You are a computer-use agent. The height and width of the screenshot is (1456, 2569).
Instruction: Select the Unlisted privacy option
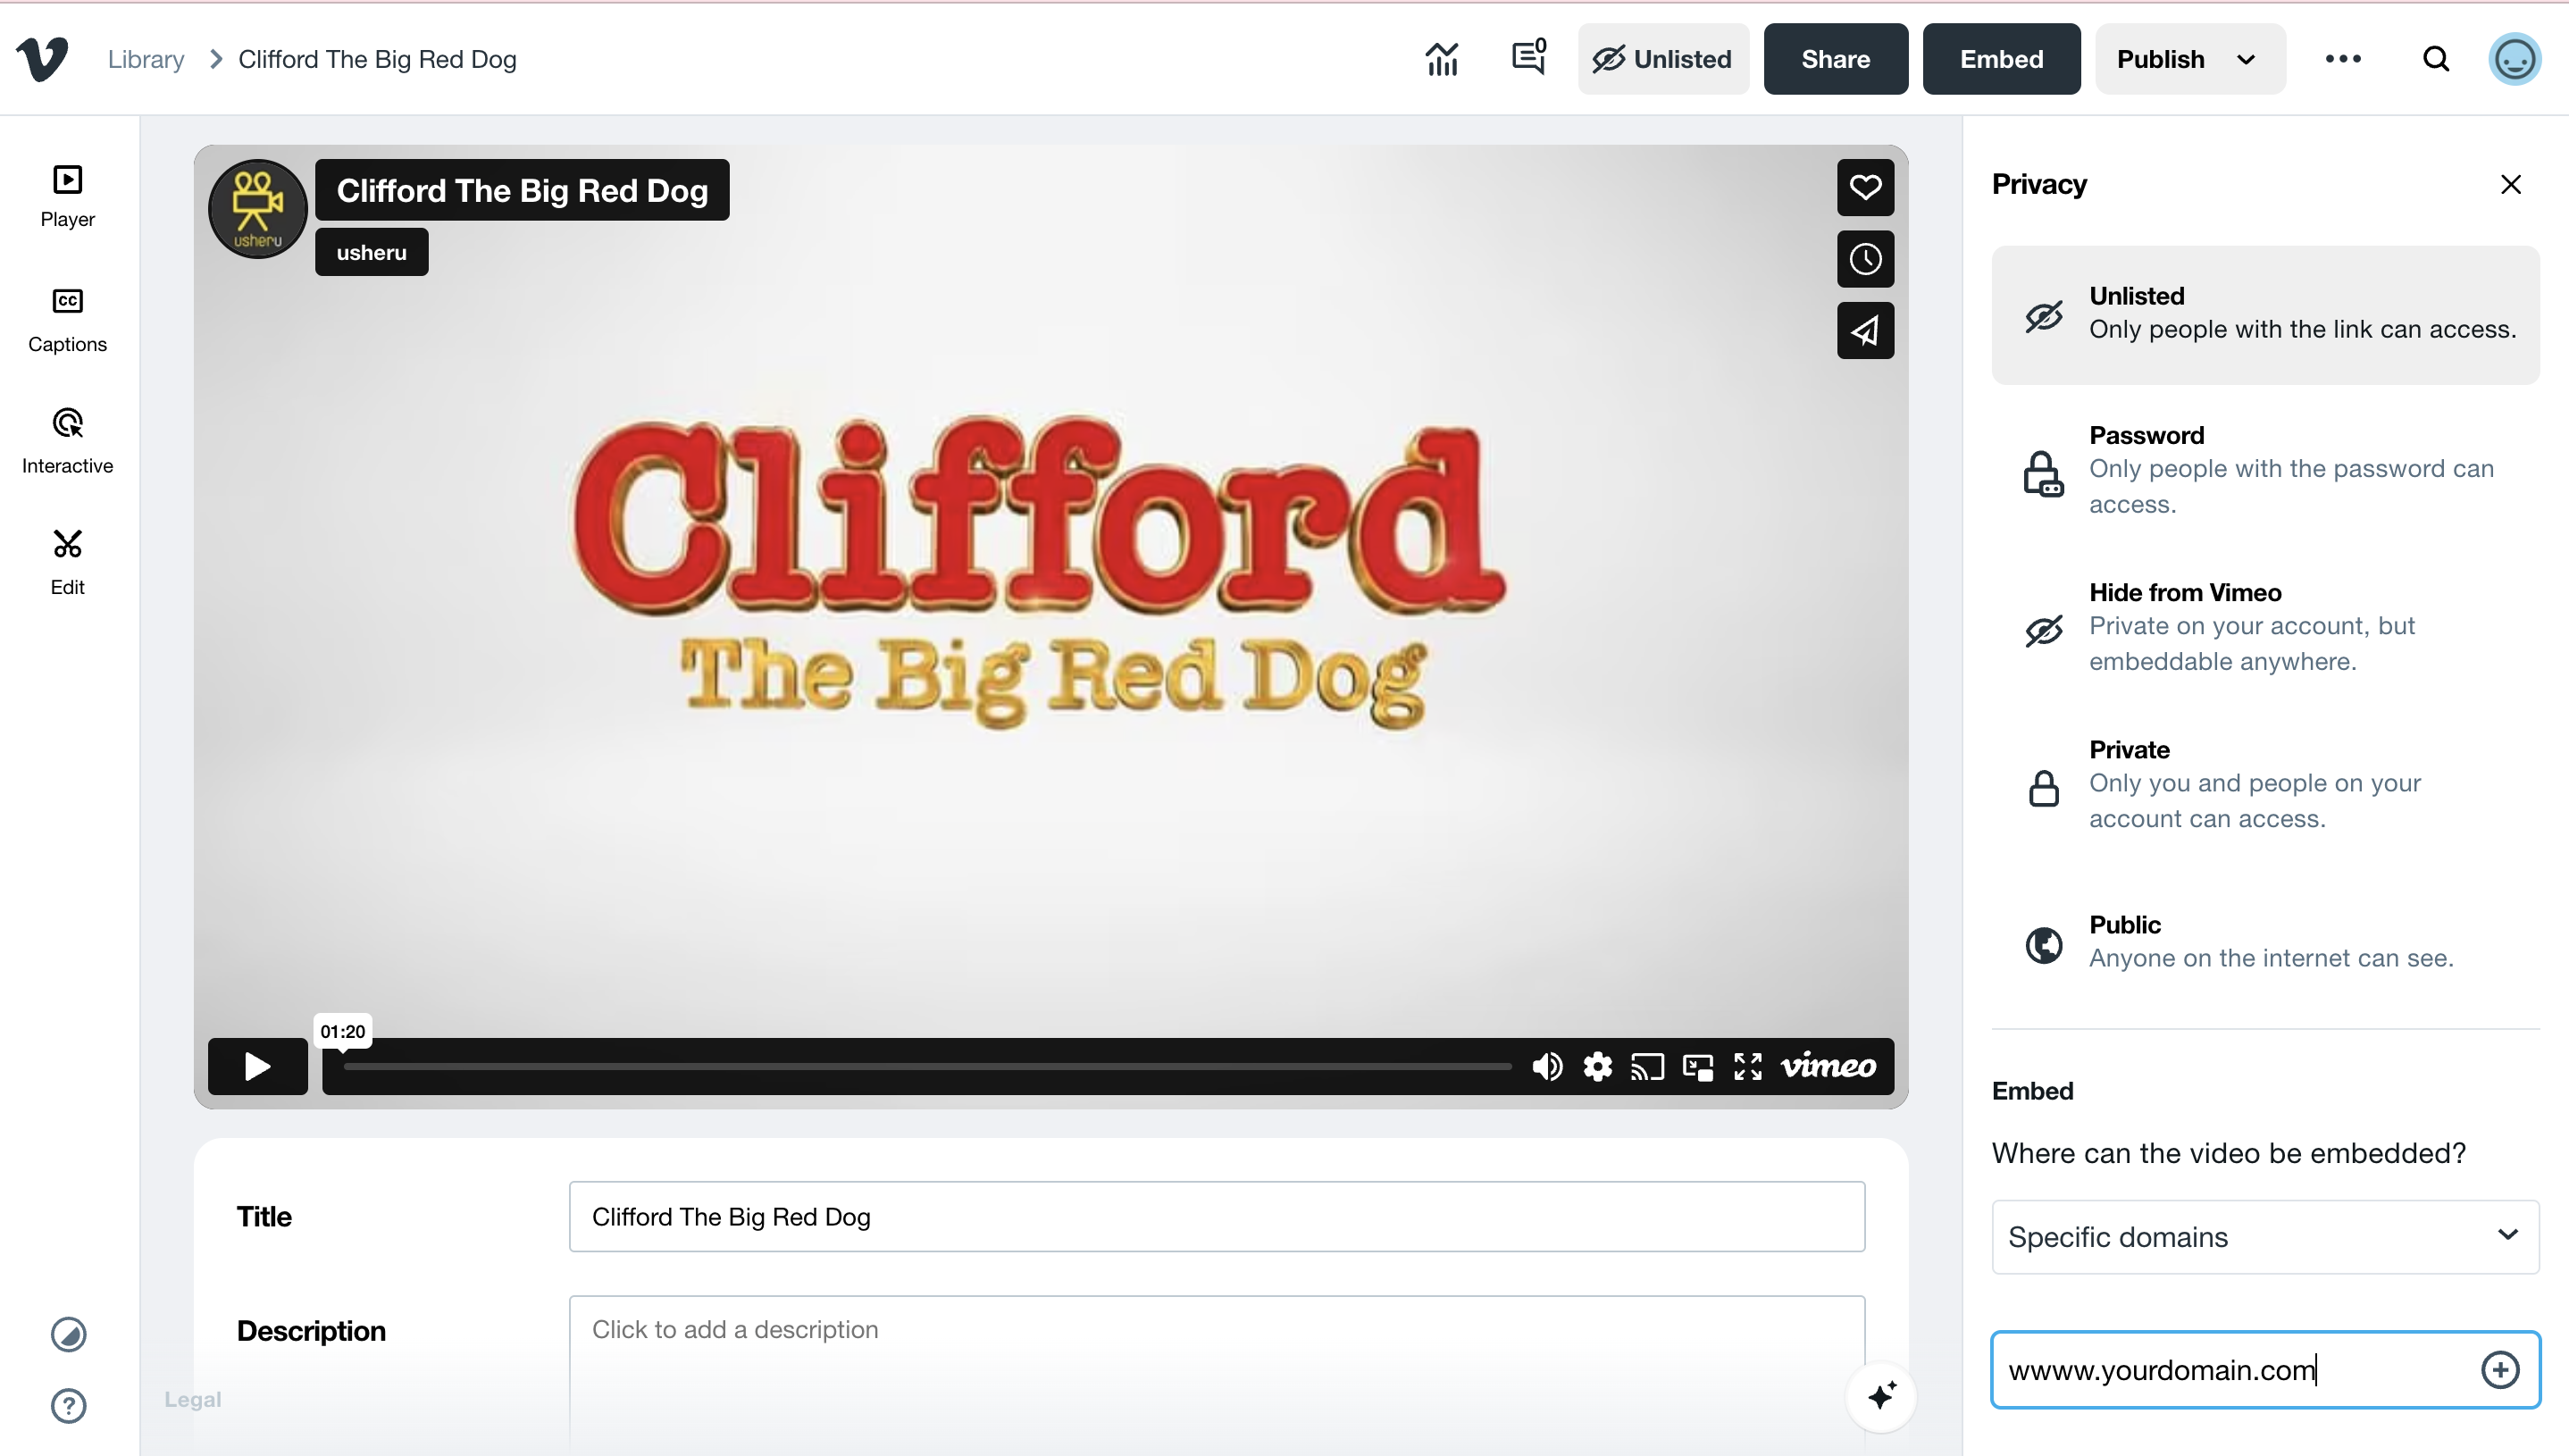[x=2265, y=315]
